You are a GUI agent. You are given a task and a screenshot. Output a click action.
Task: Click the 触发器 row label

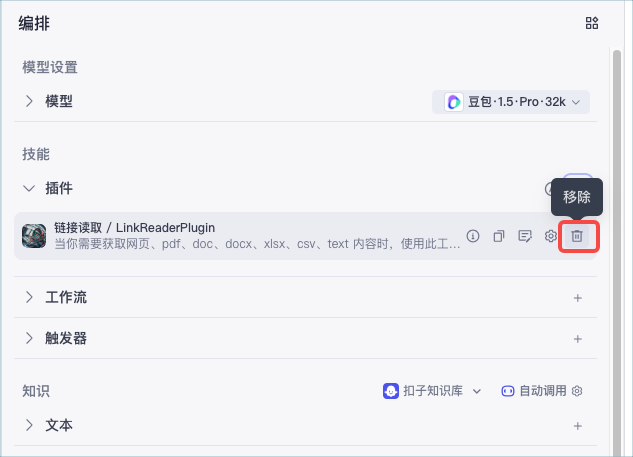pos(66,338)
